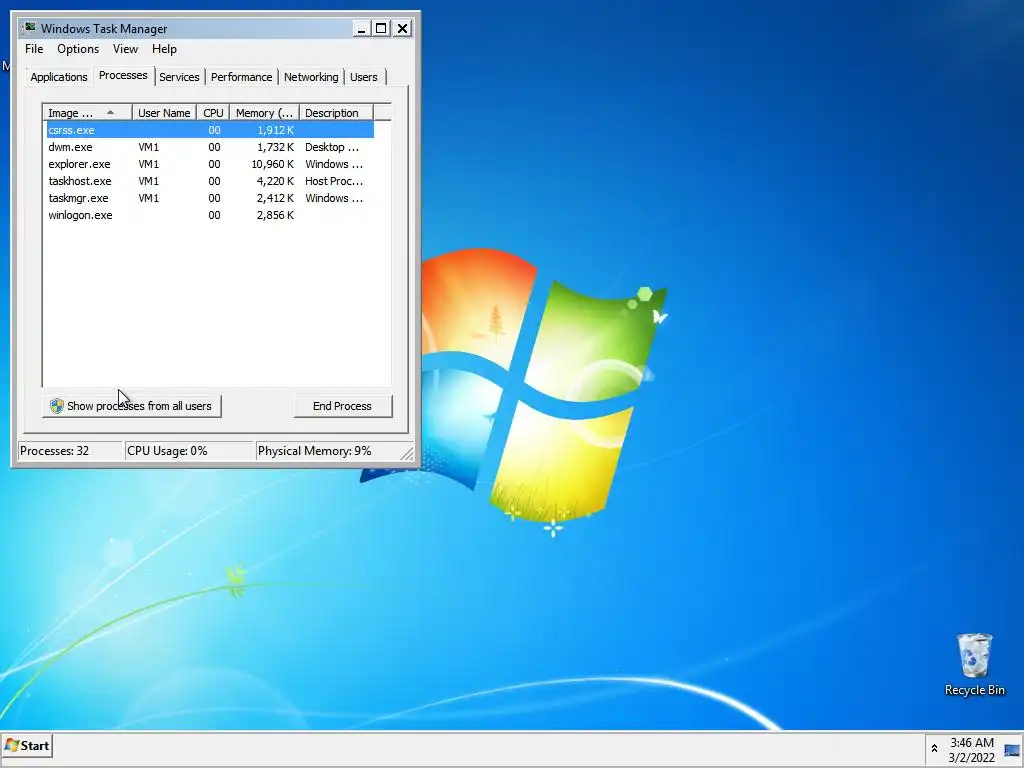1024x768 pixels.
Task: Open the Start menu
Action: click(27, 746)
